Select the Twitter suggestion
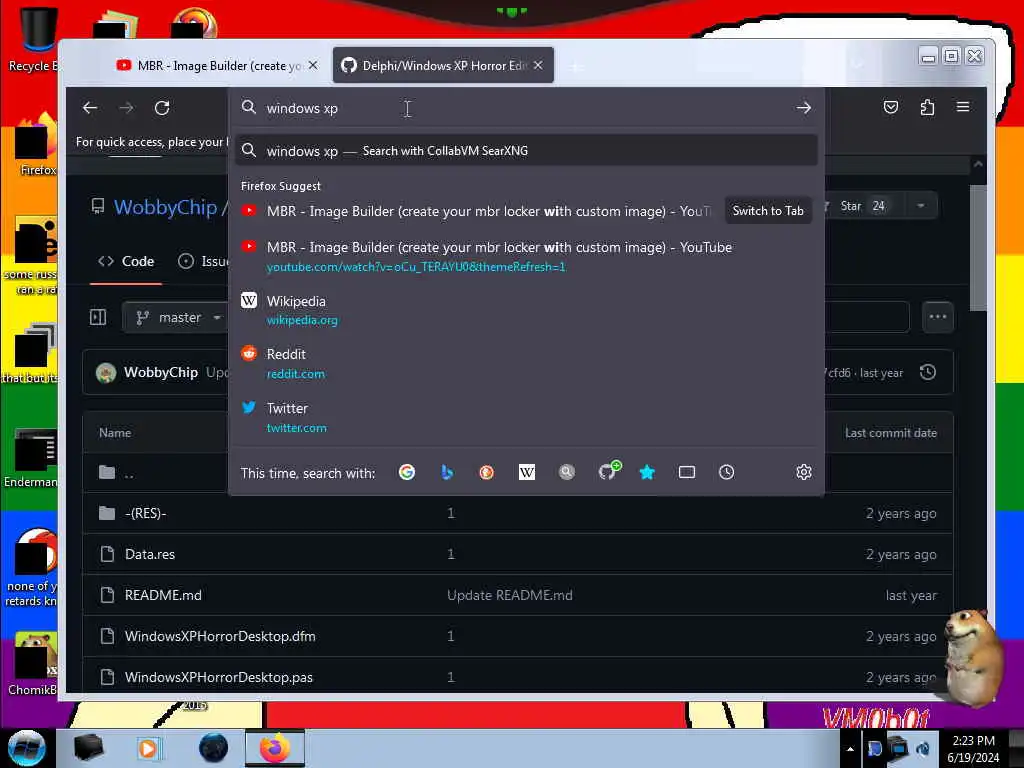The height and width of the screenshot is (768, 1024). [526, 417]
